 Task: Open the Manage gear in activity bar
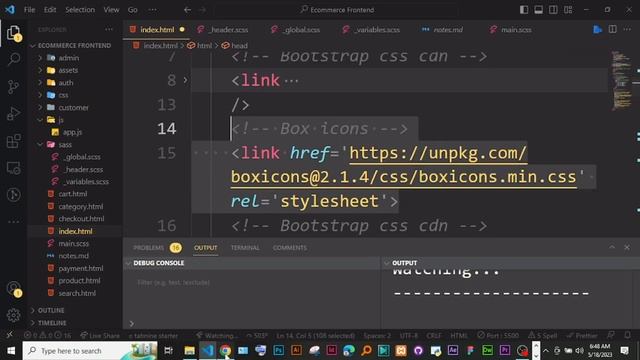pos(13,315)
